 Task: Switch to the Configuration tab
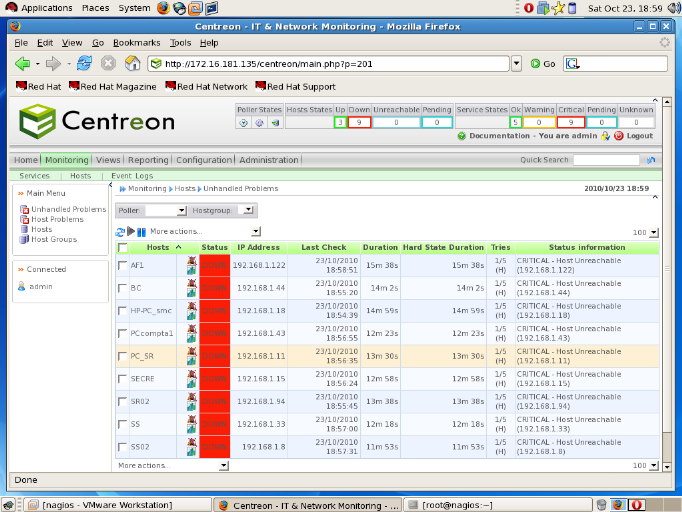204,160
